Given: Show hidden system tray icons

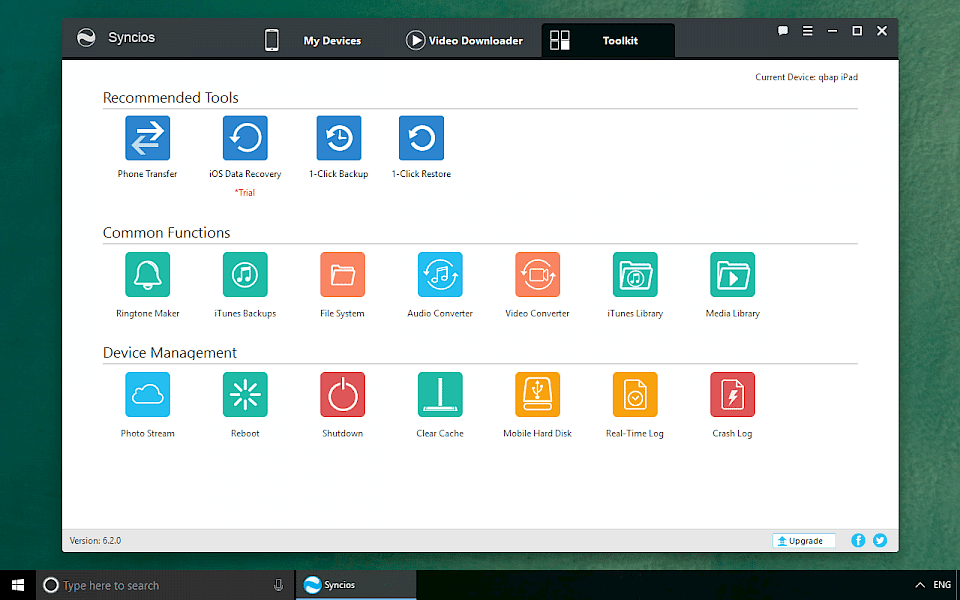Looking at the screenshot, I should pos(920,585).
